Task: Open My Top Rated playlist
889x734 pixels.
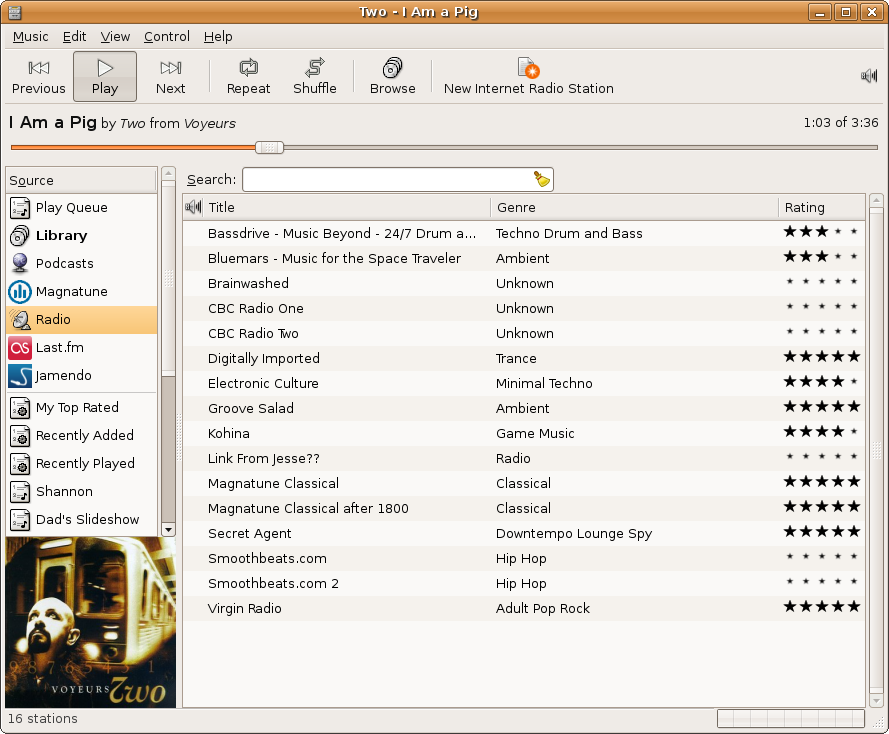Action: [82, 408]
